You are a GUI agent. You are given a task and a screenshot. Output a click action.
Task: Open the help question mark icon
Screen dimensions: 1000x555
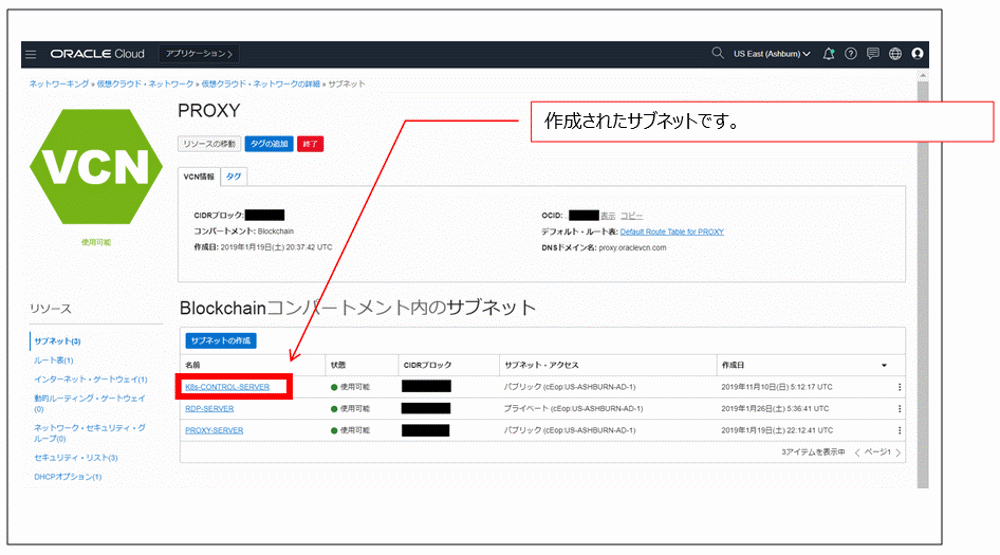[x=851, y=54]
